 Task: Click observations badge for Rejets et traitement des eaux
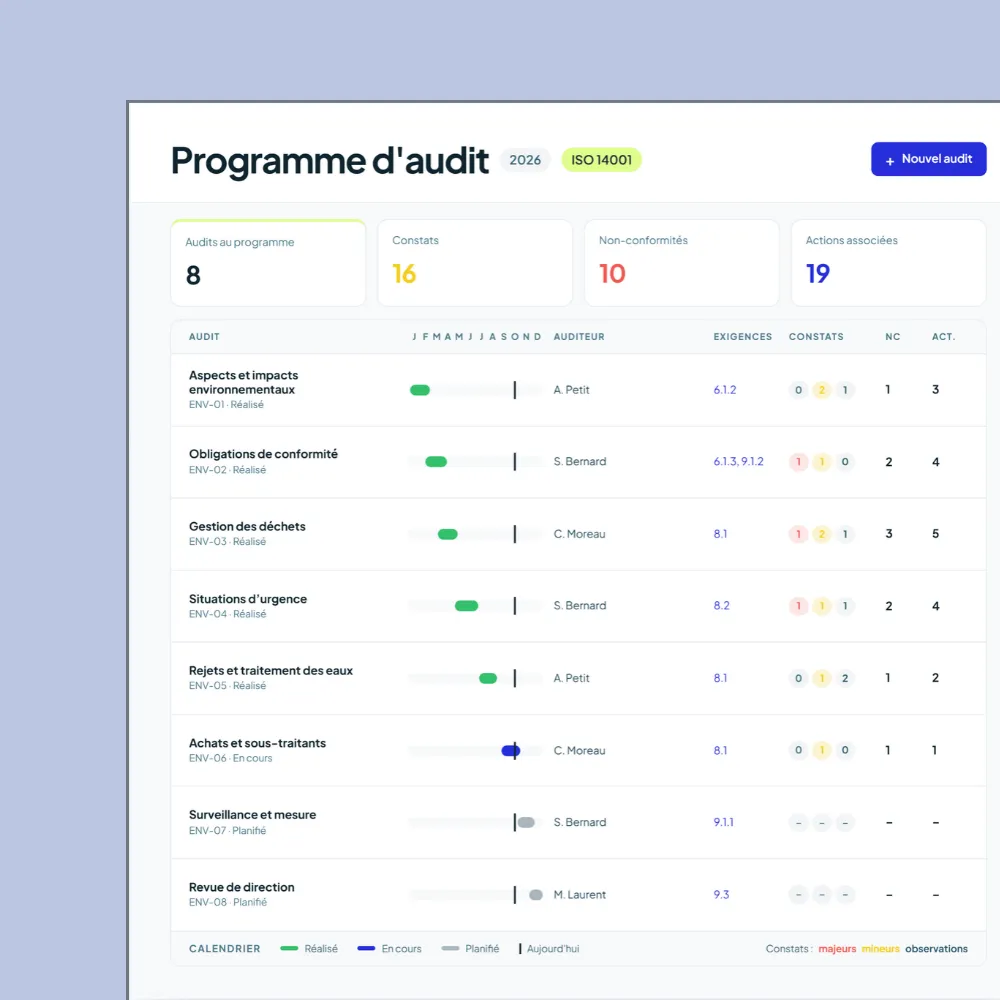[x=844, y=678]
